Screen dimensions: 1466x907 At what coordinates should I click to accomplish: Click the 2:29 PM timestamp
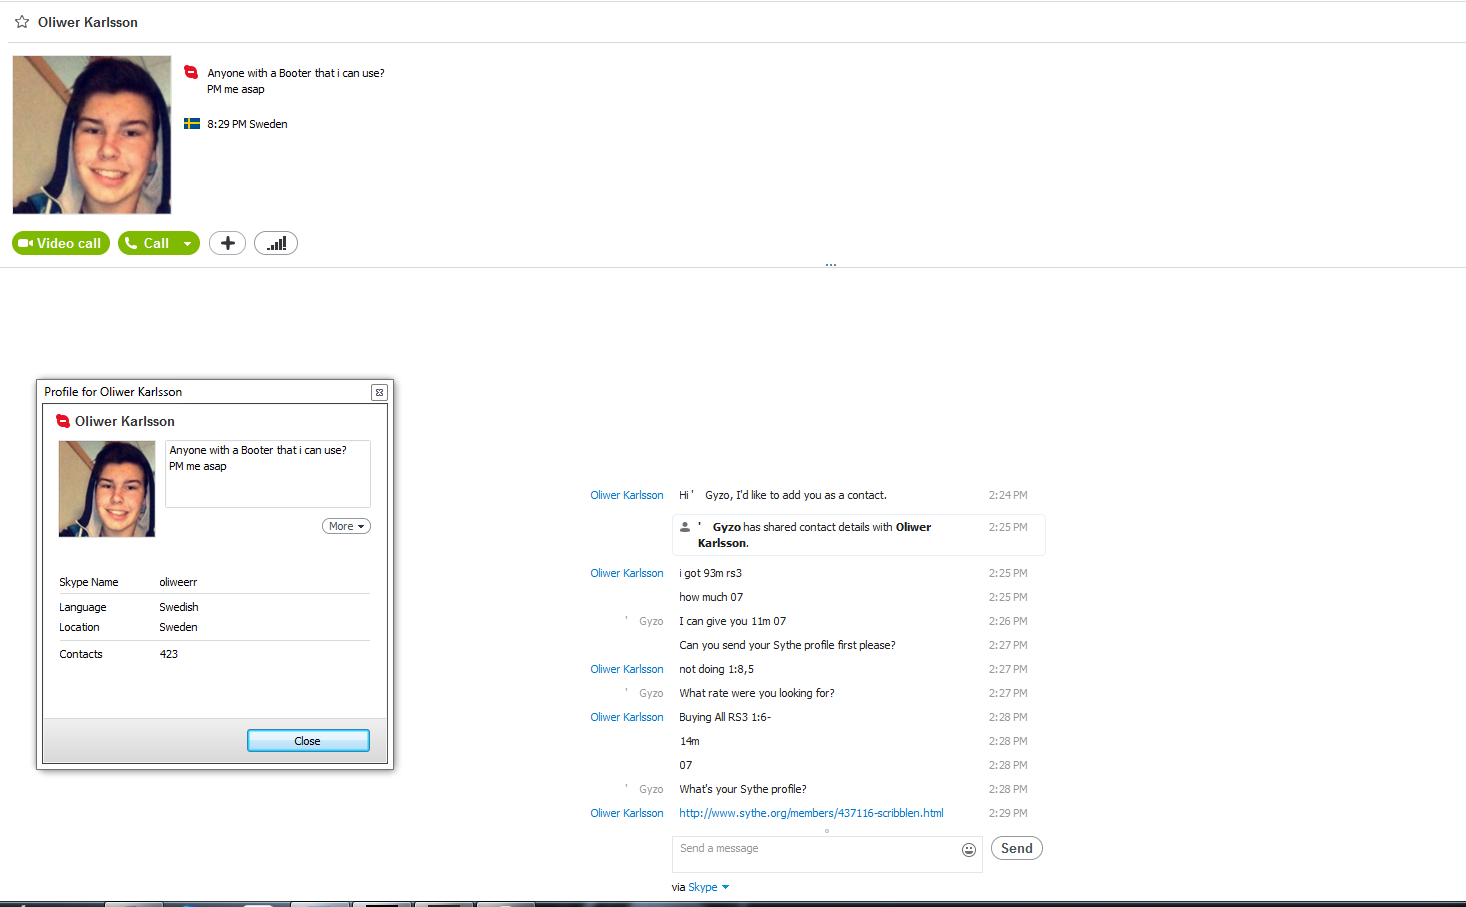pos(1008,813)
